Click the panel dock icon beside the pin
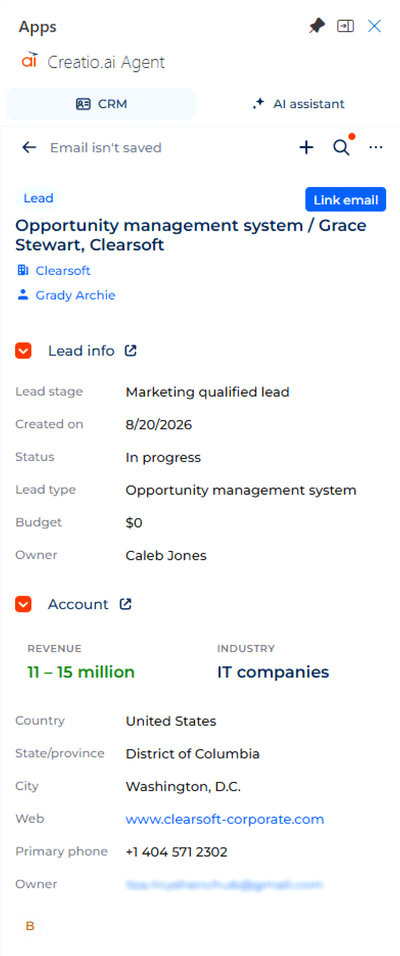400x956 pixels. [346, 26]
